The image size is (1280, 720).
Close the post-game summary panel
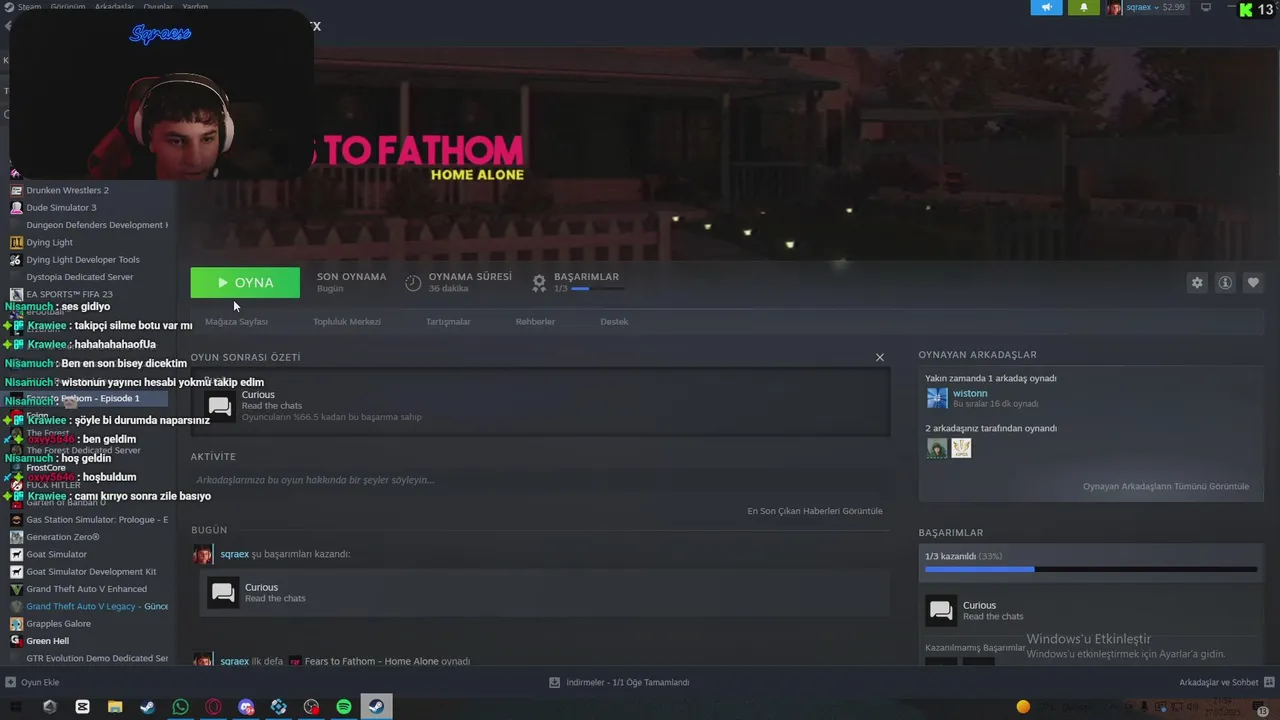[x=880, y=357]
